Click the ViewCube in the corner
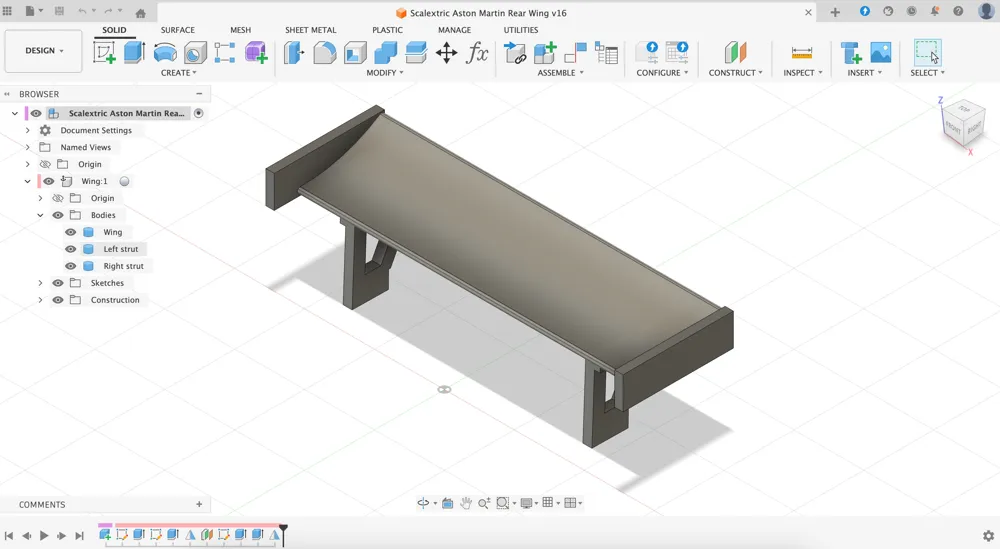The height and width of the screenshot is (549, 1000). click(x=962, y=124)
